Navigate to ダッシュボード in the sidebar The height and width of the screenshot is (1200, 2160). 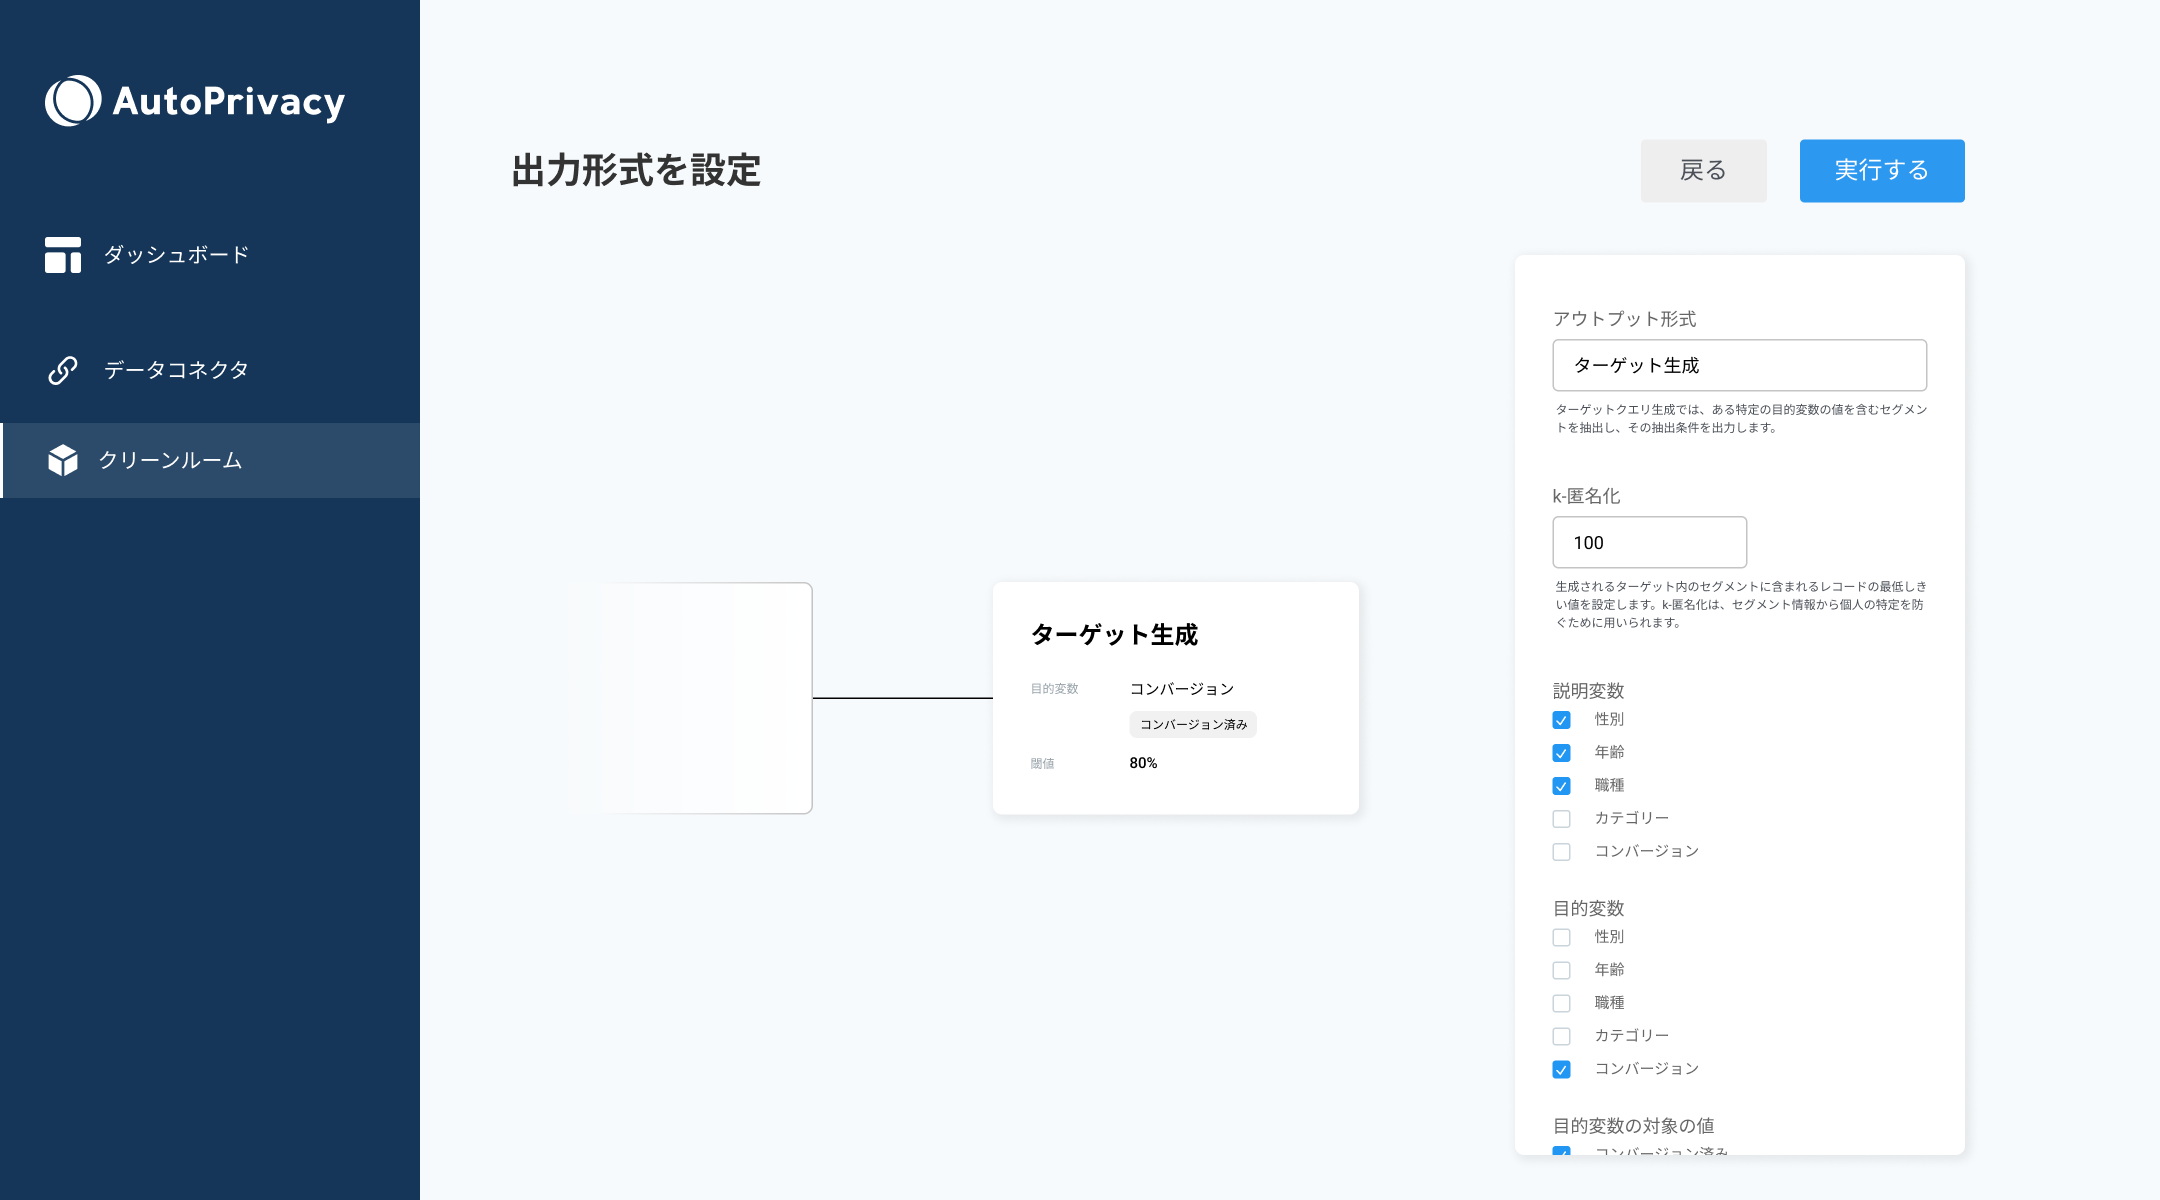tap(174, 255)
